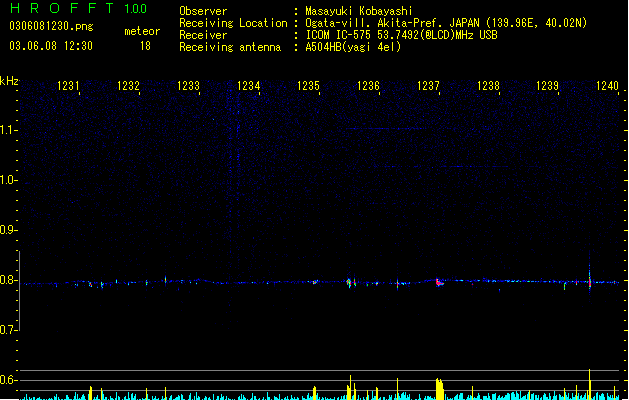This screenshot has height=400, width=629.
Task: Click the bright red meteor echo just after 1237
Action: pyautogui.click(x=439, y=282)
